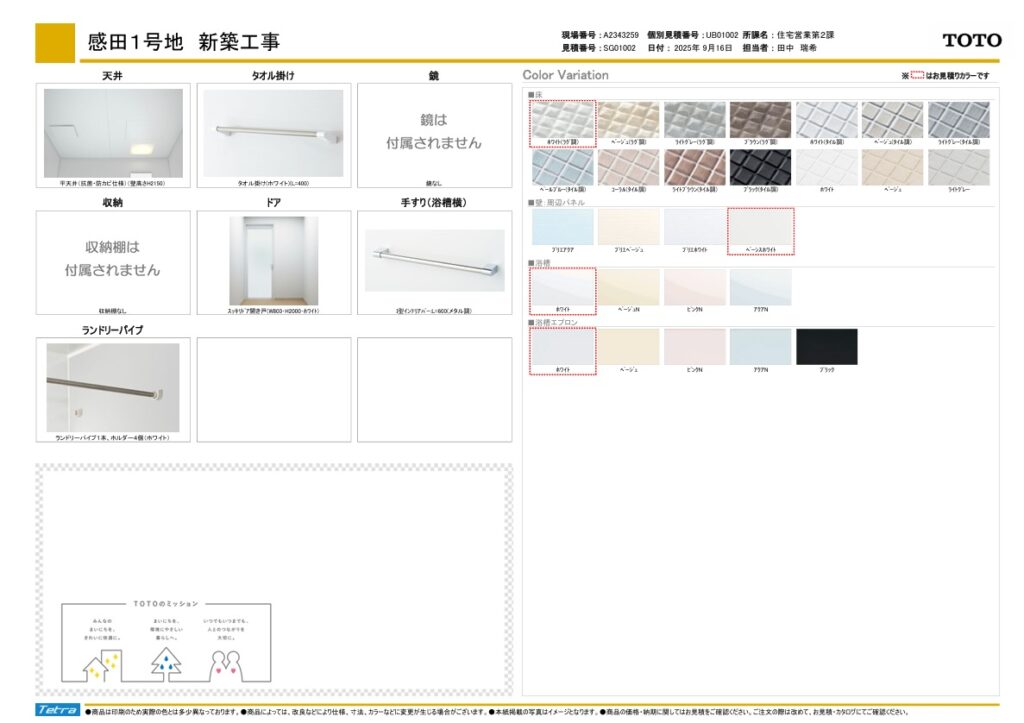Select the ピンクN bathtub color swatch

click(x=694, y=287)
